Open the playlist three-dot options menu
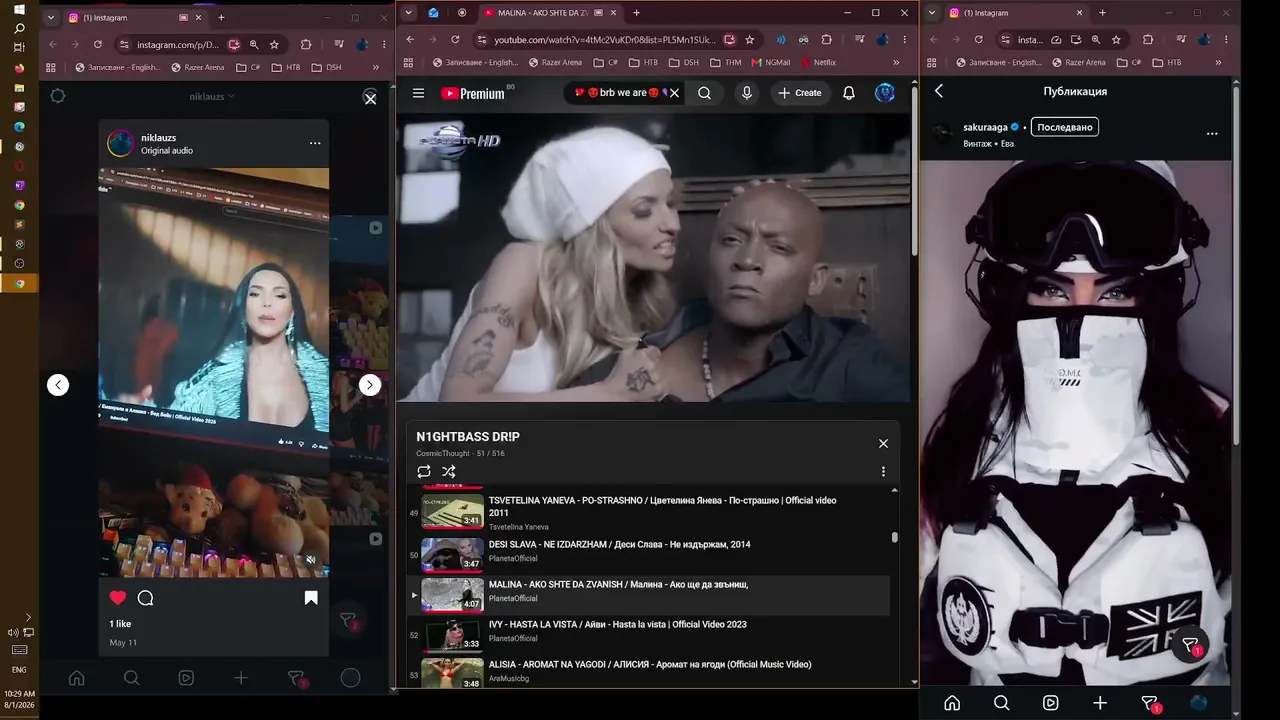Viewport: 1280px width, 720px height. [x=883, y=471]
